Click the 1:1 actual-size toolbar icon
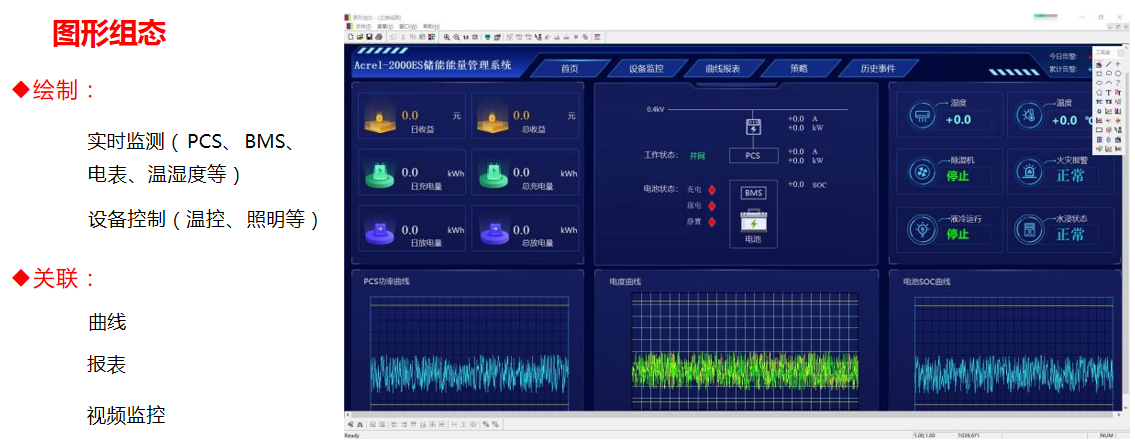Screen dimensions: 1135x441 [465, 37]
